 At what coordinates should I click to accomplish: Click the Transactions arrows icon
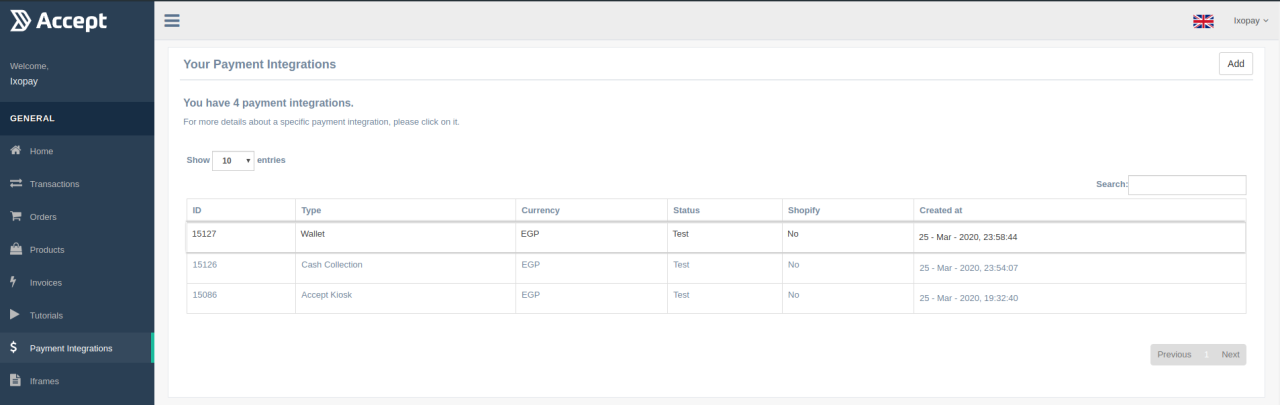click(x=16, y=184)
